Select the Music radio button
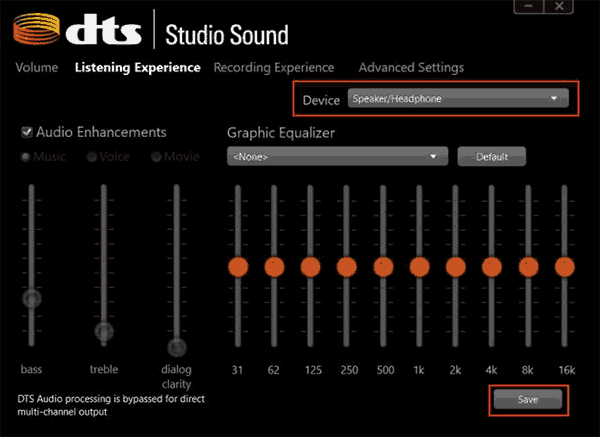 tap(26, 157)
